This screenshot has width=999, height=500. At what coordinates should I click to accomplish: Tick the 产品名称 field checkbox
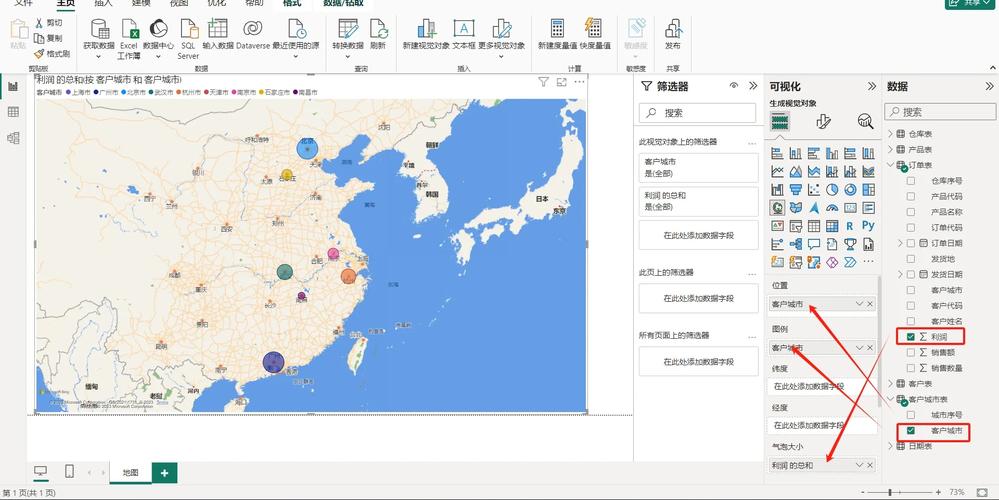pyautogui.click(x=910, y=212)
